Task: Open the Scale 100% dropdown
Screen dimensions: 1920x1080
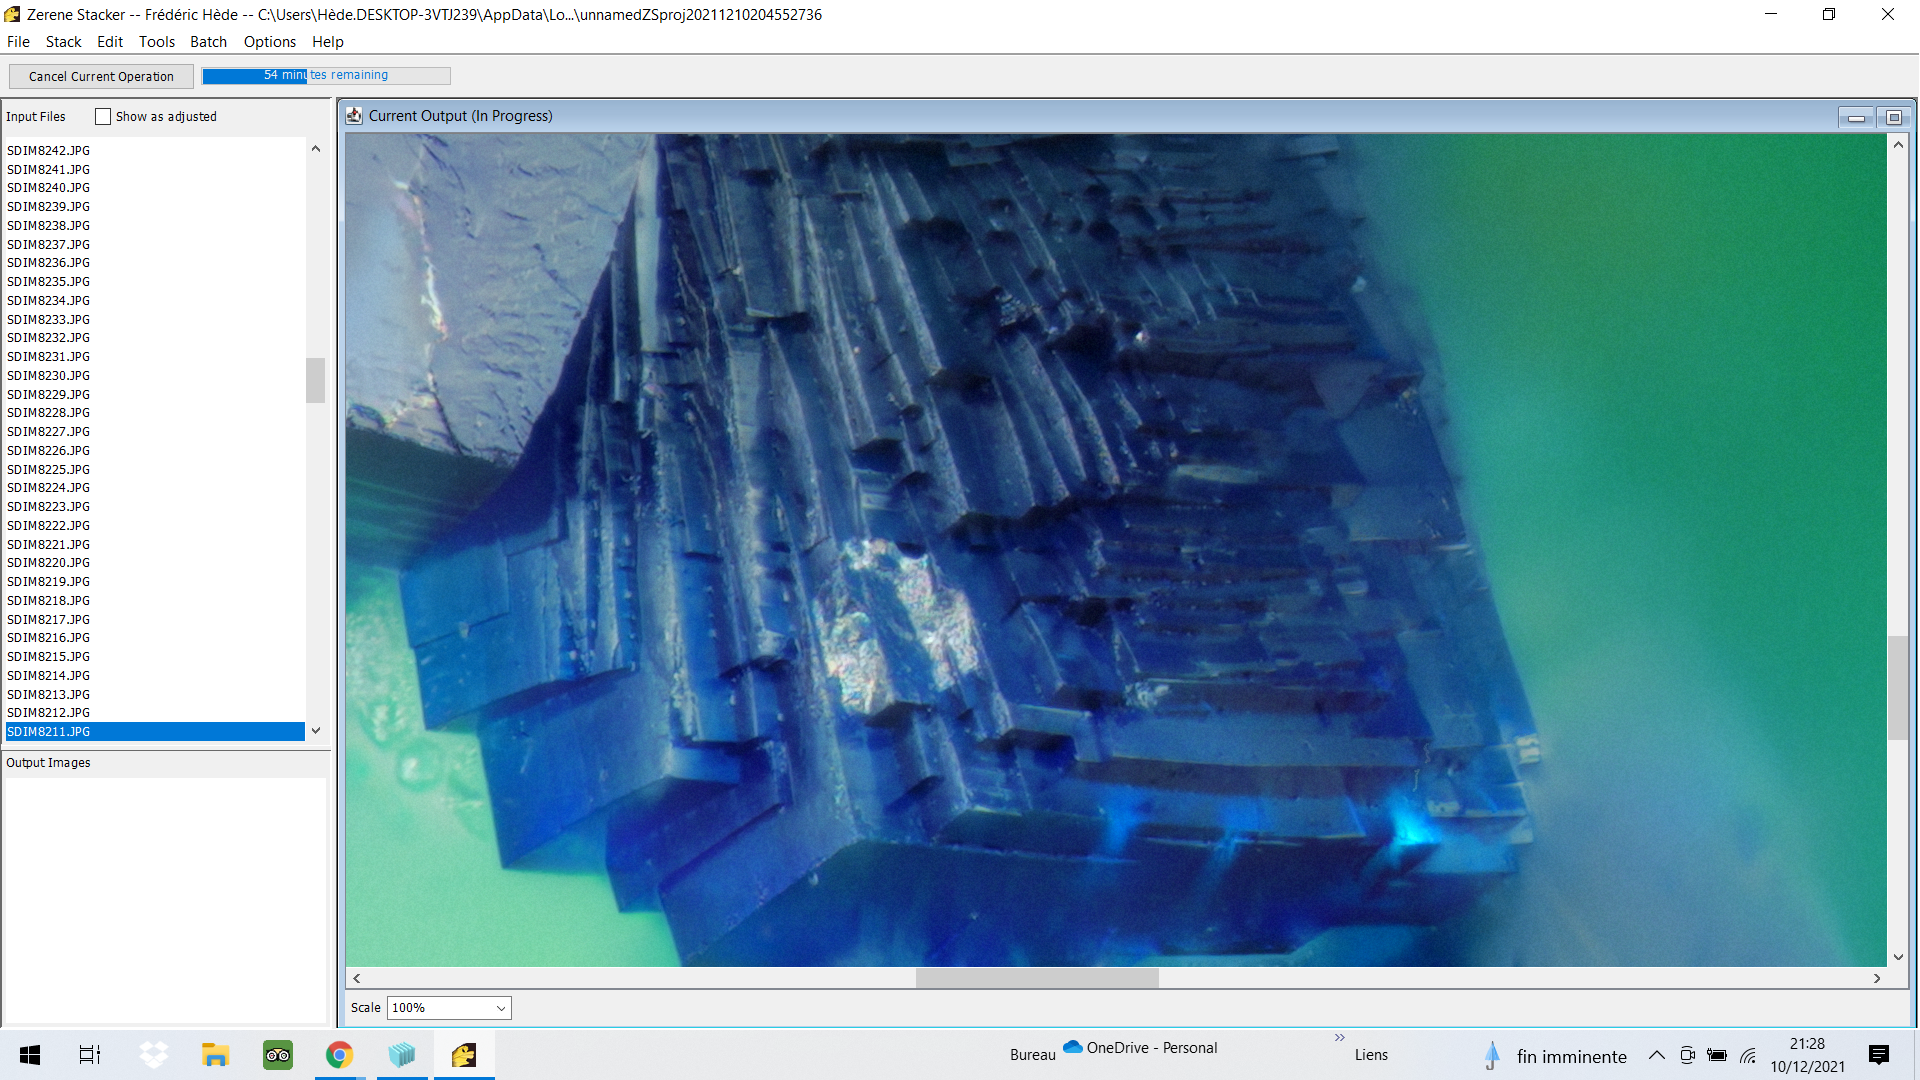Action: pyautogui.click(x=449, y=1008)
